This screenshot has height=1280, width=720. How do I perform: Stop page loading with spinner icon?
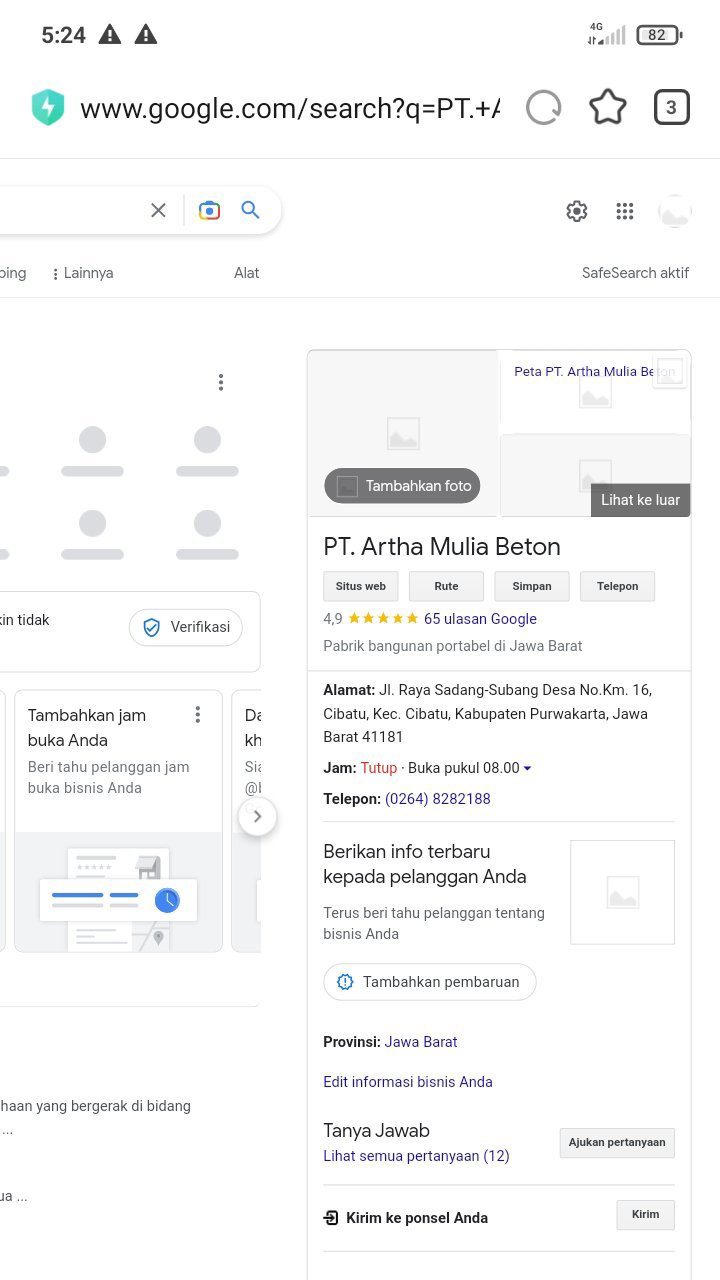543,107
